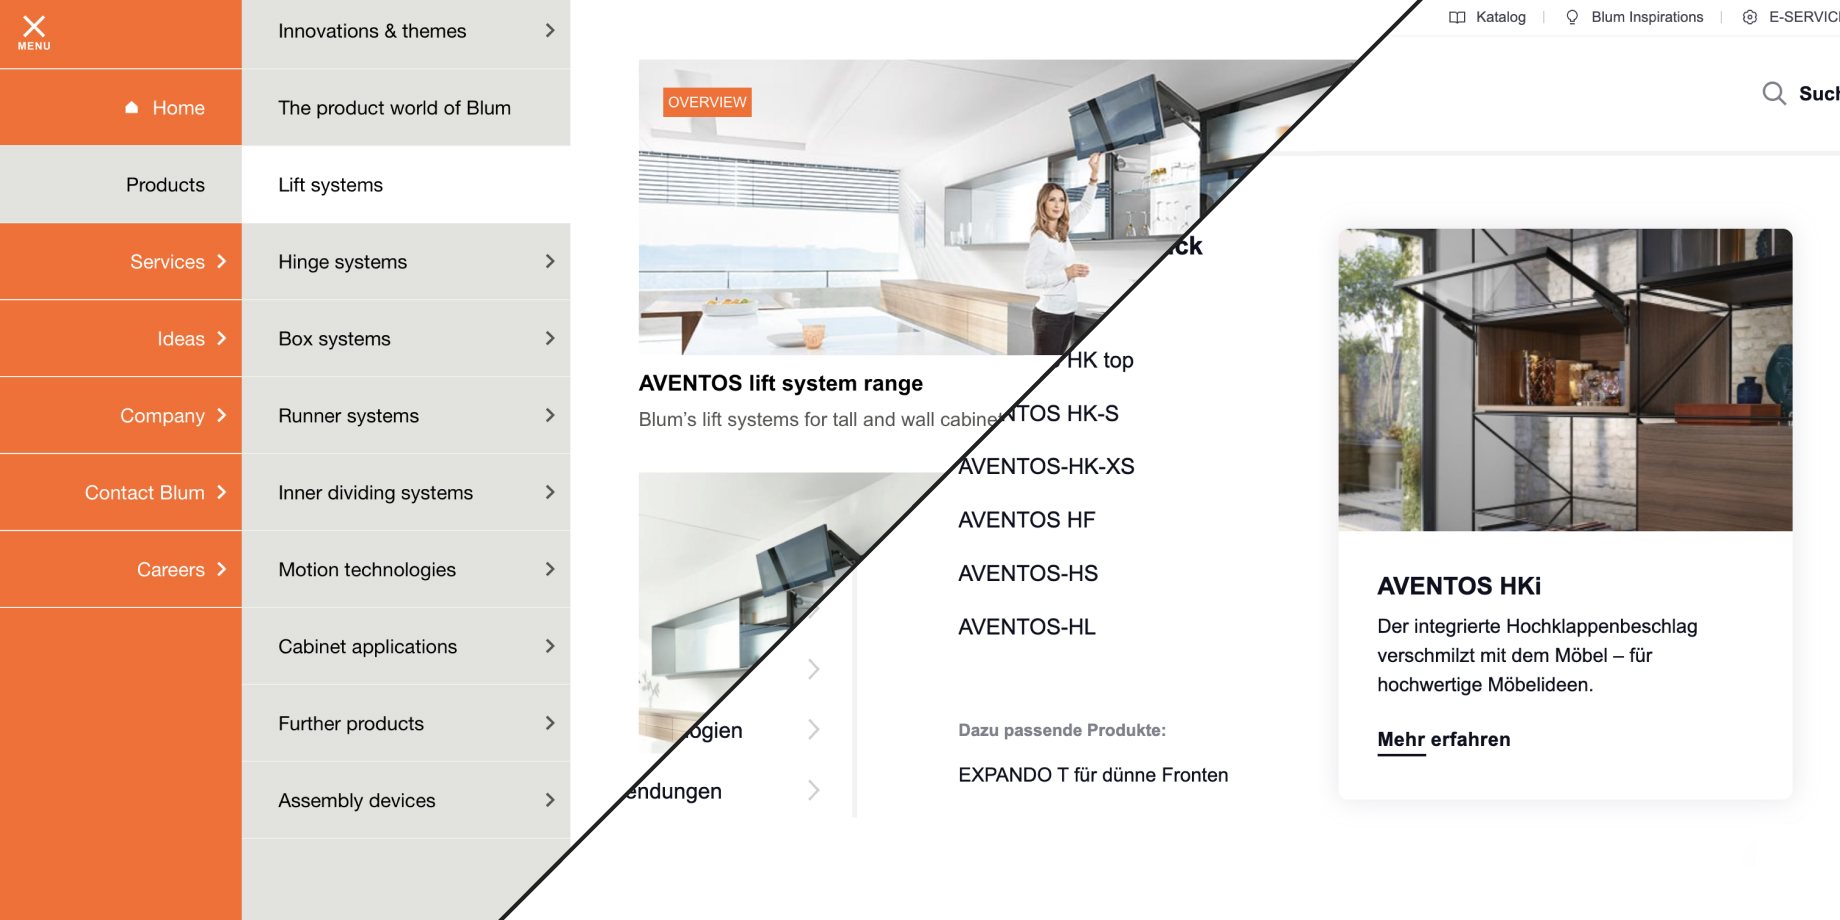Click the E-Services gear icon

click(x=1750, y=17)
